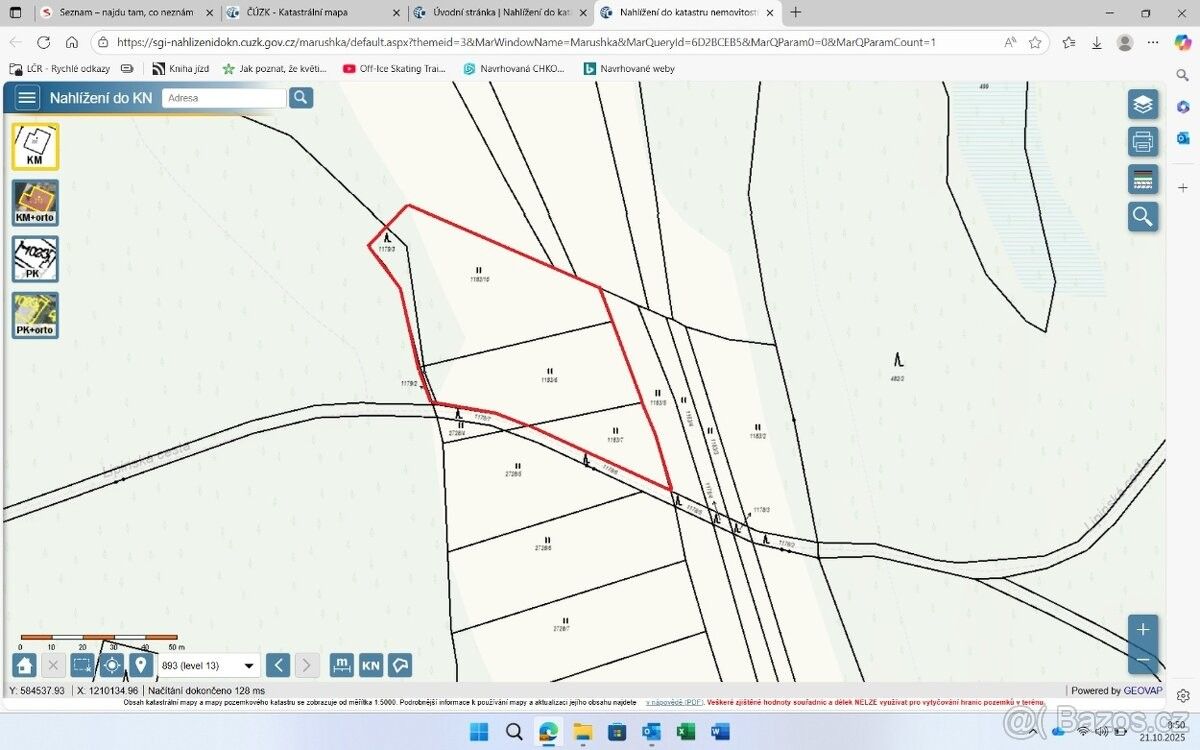Click the Adresa search input field
Image resolution: width=1200 pixels, height=750 pixels.
click(x=224, y=98)
